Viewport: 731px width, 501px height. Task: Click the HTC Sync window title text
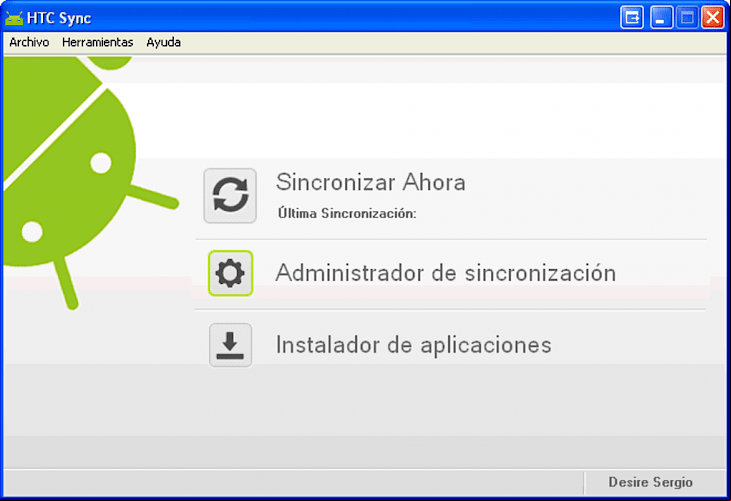(x=59, y=18)
